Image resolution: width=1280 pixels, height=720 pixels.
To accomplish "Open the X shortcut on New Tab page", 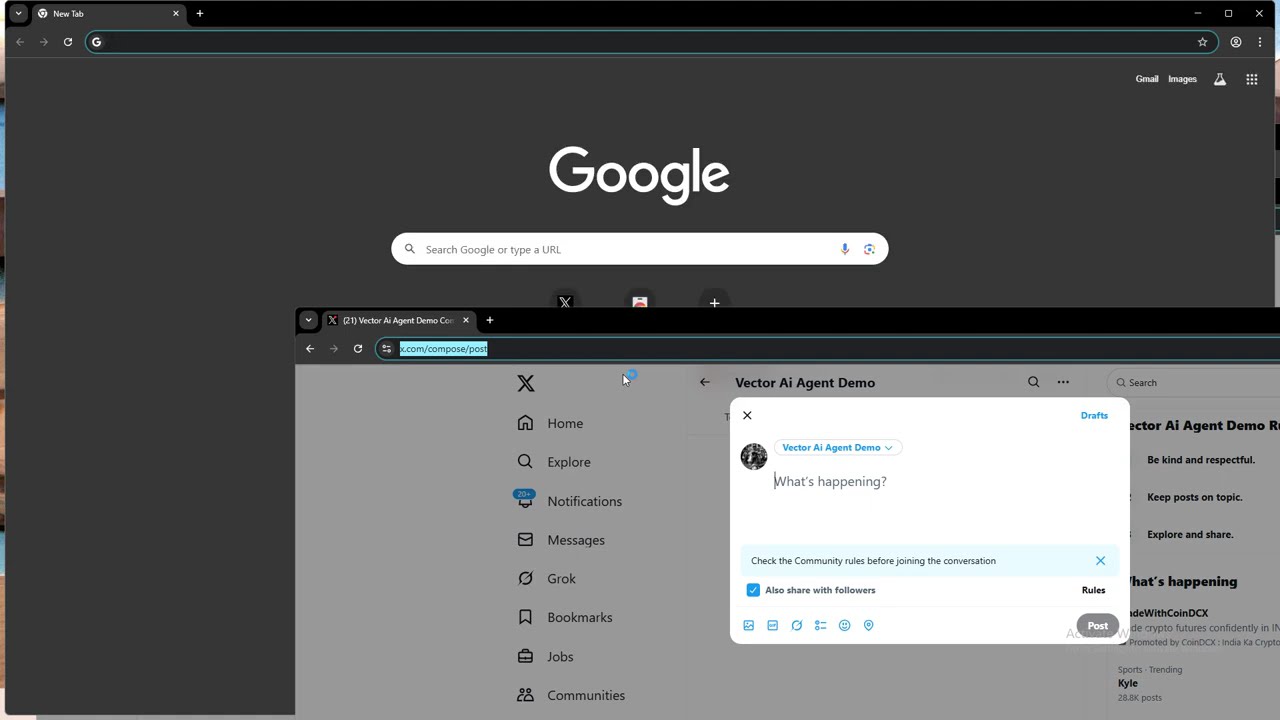I will [565, 302].
